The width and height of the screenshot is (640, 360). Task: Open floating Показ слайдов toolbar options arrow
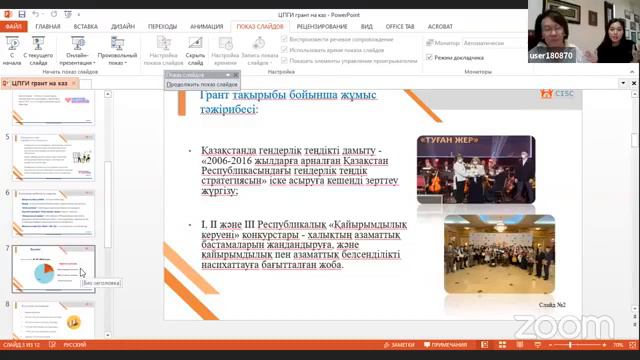(x=228, y=75)
